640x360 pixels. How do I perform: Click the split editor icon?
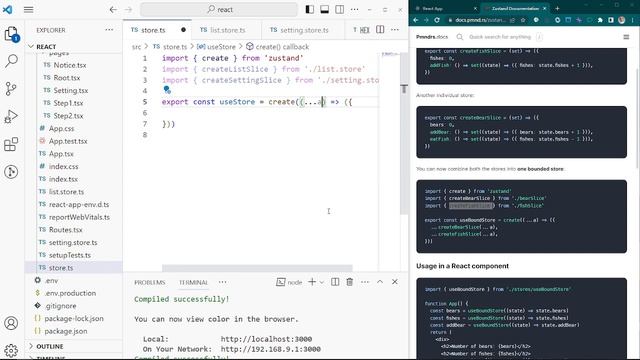380,29
